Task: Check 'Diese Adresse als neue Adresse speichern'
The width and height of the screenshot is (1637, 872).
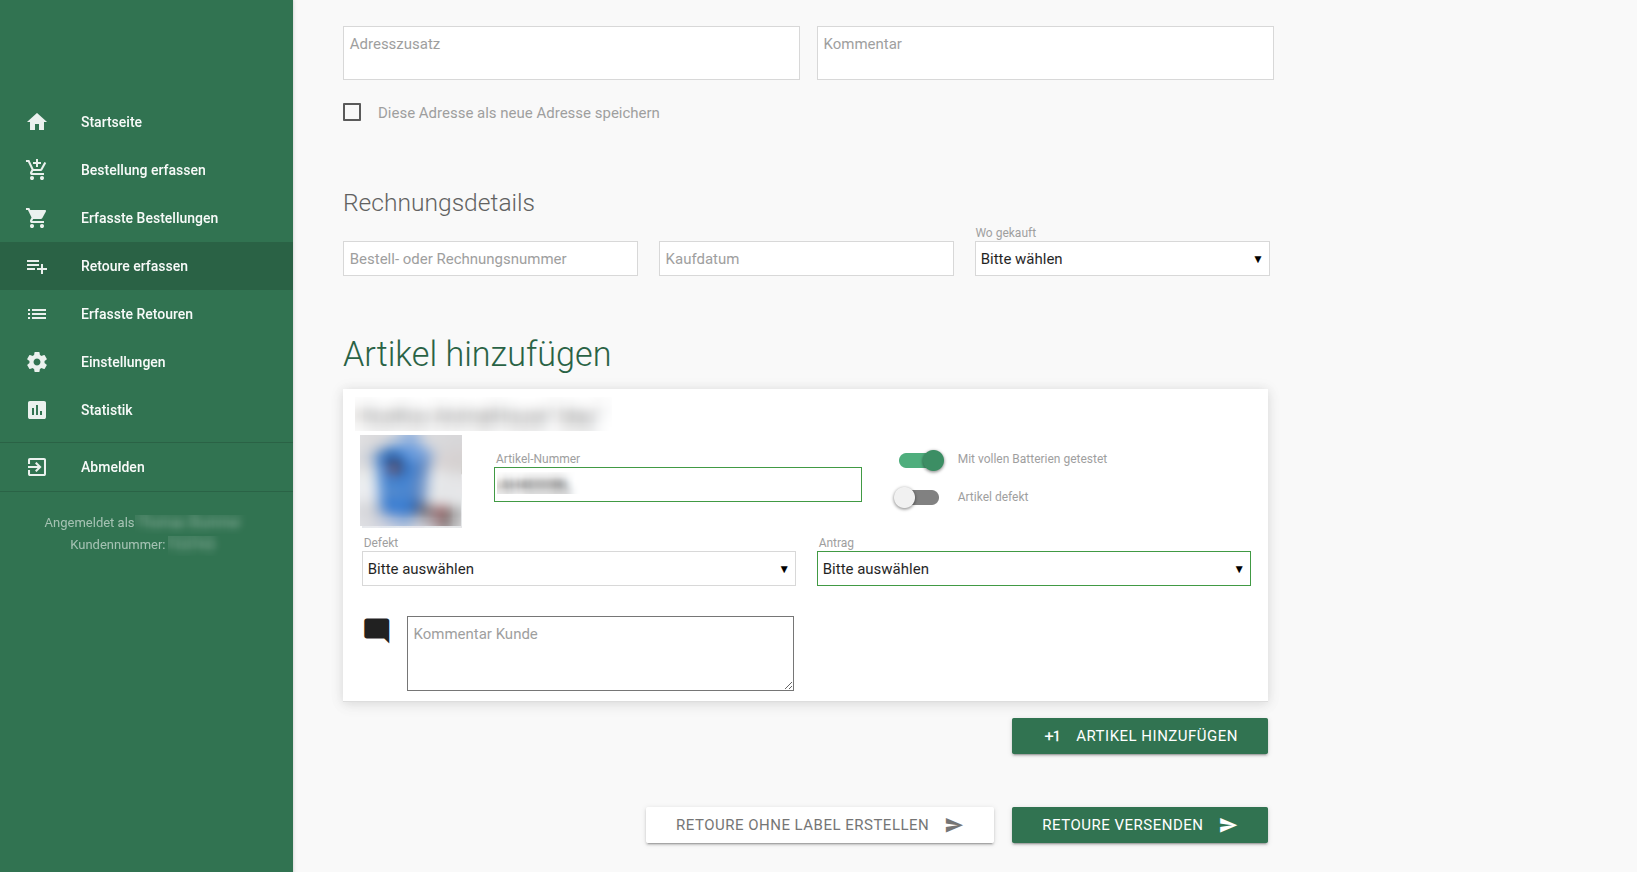Action: click(352, 112)
